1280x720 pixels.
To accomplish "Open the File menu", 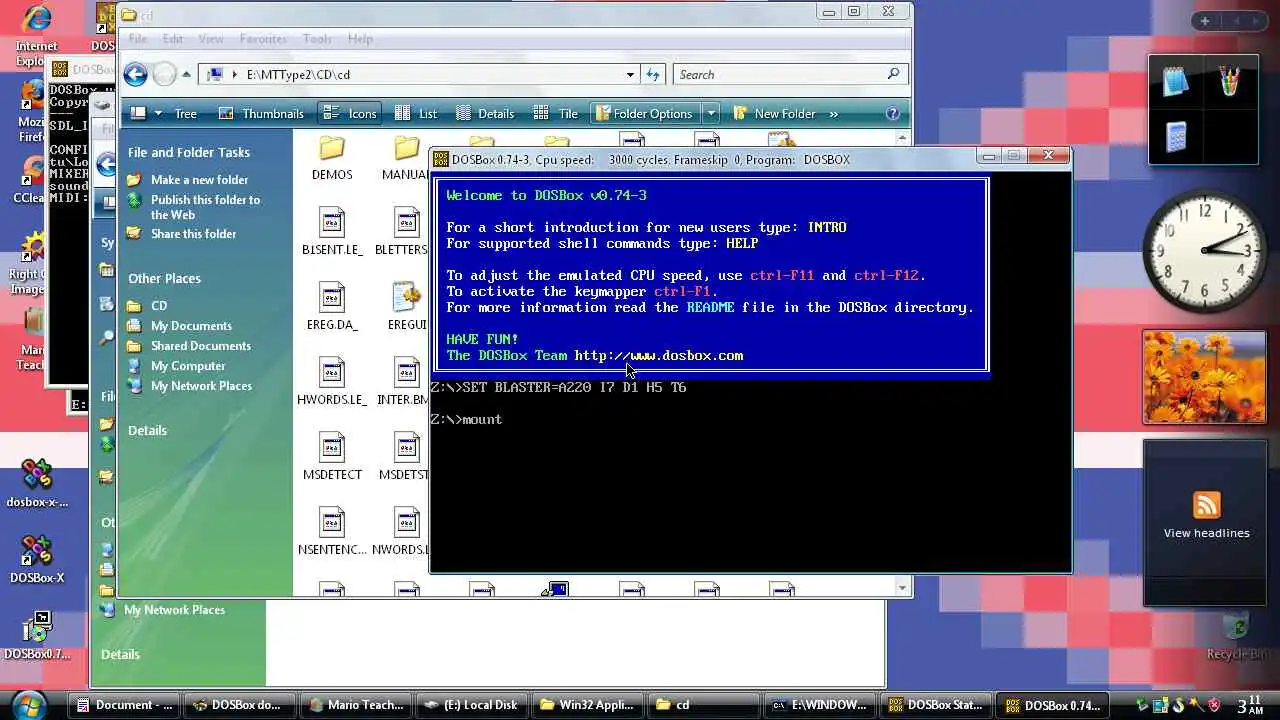I will [137, 38].
